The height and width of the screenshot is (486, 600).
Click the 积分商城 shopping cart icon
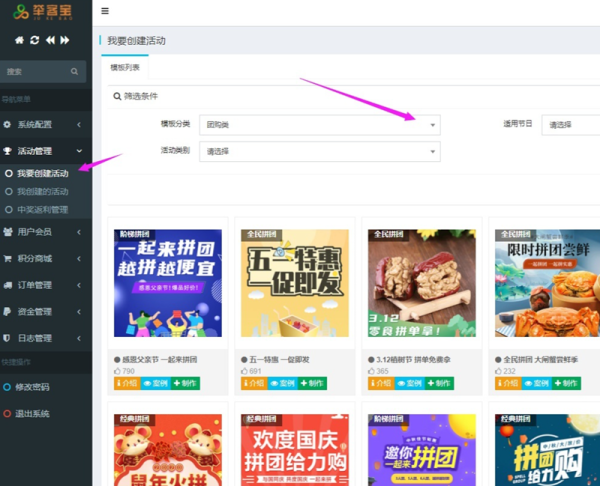tap(8, 258)
